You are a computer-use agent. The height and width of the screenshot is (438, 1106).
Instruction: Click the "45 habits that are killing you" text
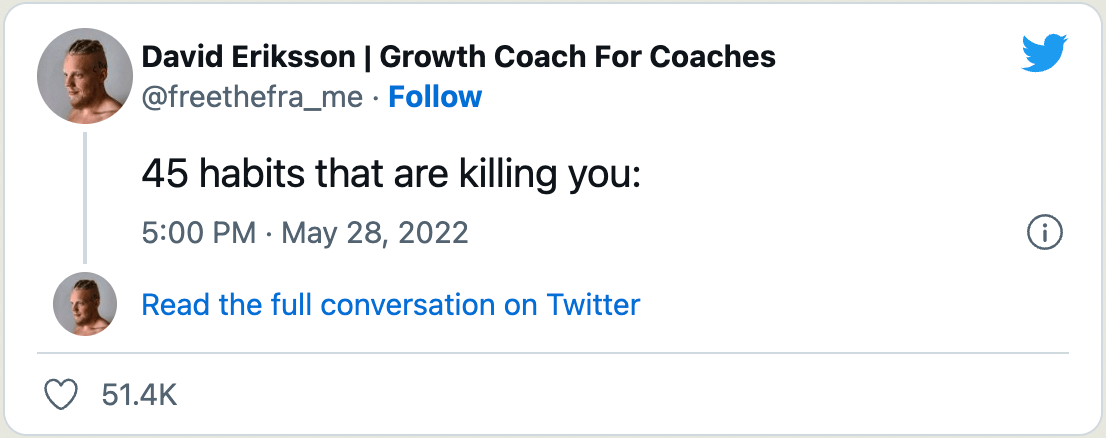[x=390, y=174]
